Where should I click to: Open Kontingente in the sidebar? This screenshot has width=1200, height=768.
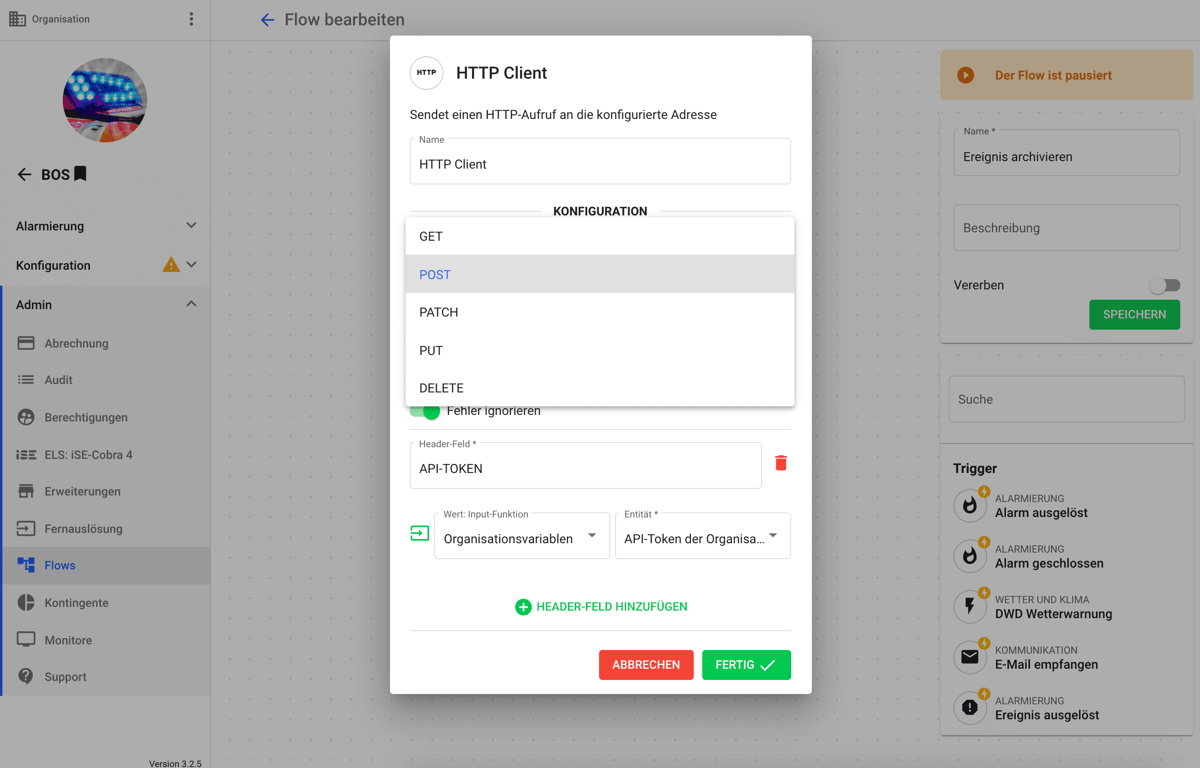[105, 603]
